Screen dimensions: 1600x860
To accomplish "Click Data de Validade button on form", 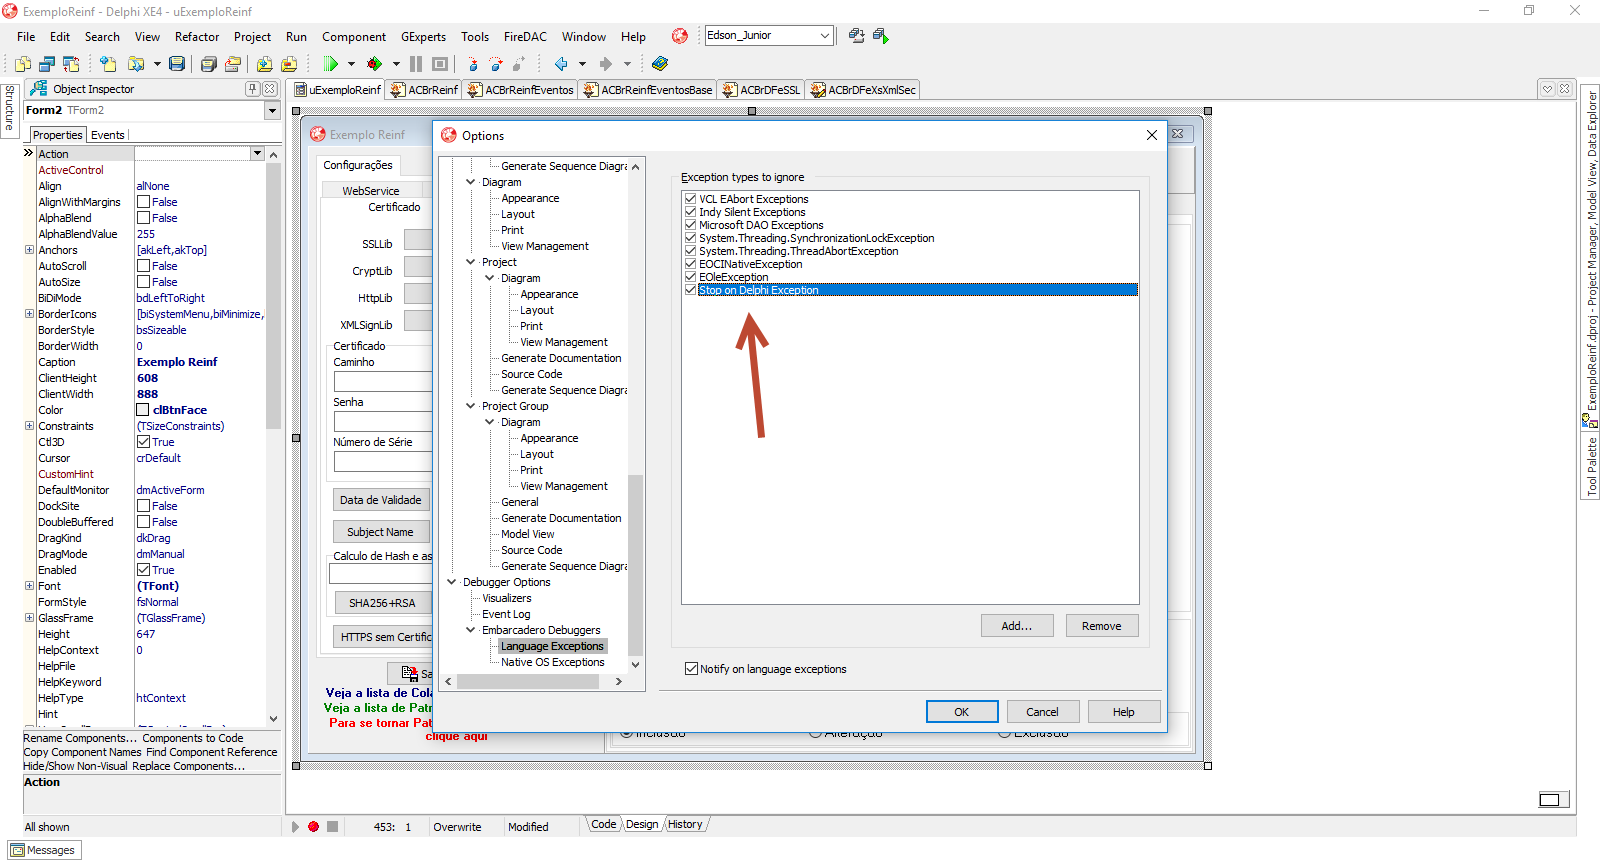I will point(381,500).
